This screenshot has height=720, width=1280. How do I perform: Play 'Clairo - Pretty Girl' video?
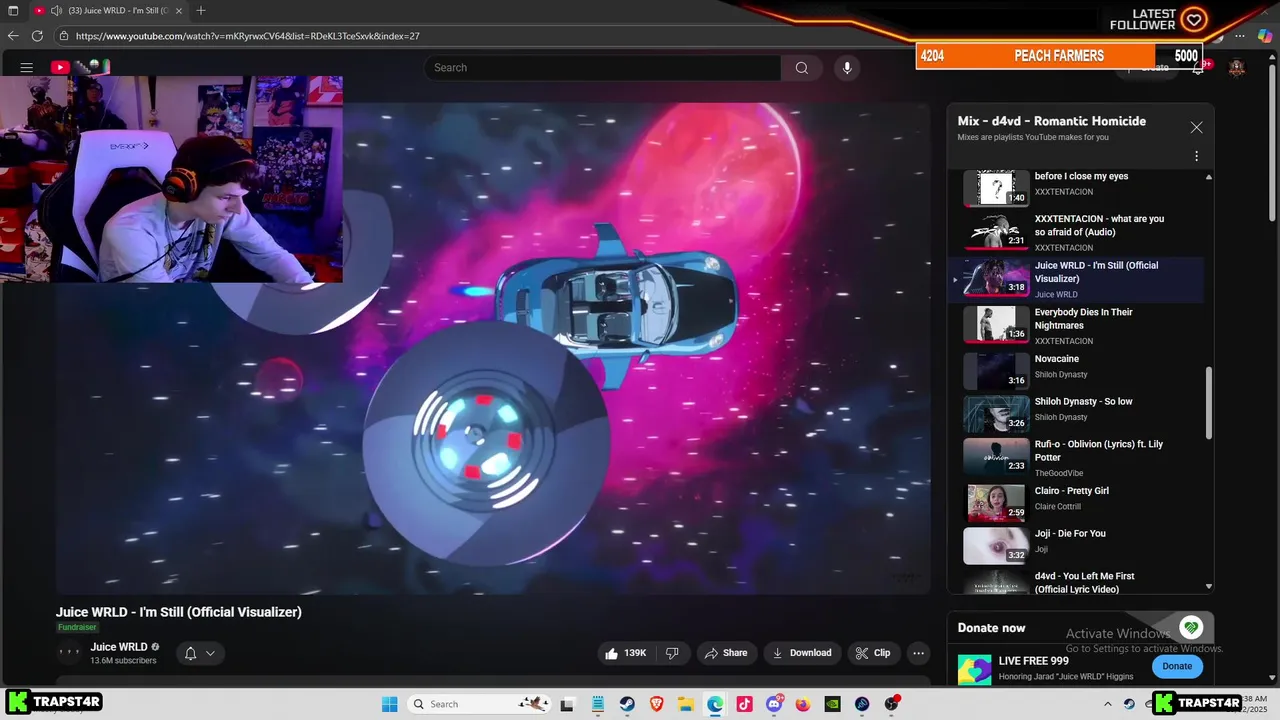point(1076,502)
